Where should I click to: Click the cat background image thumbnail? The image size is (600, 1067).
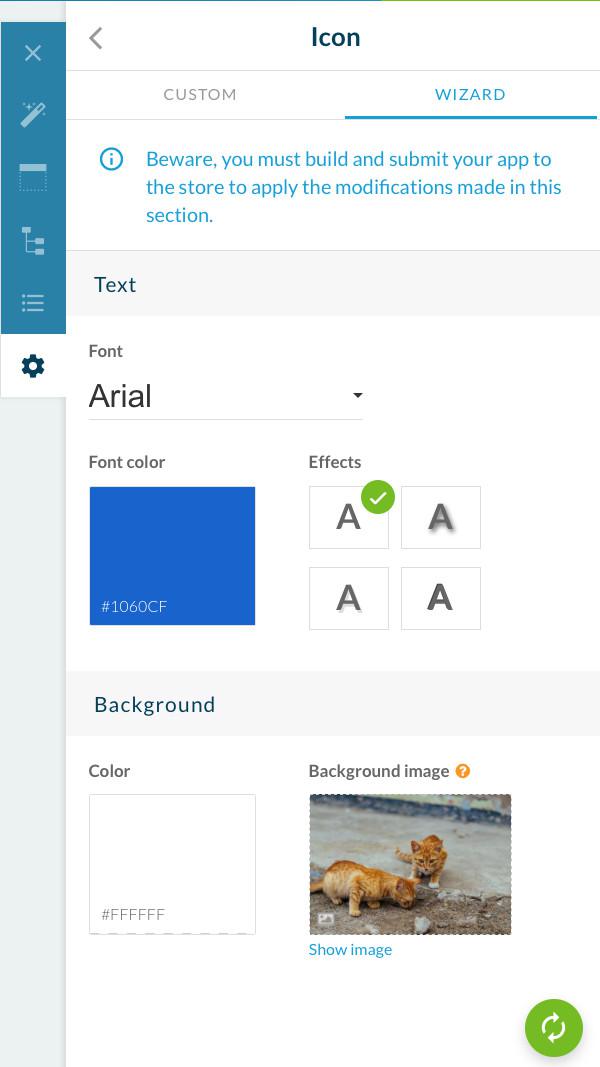pyautogui.click(x=410, y=864)
